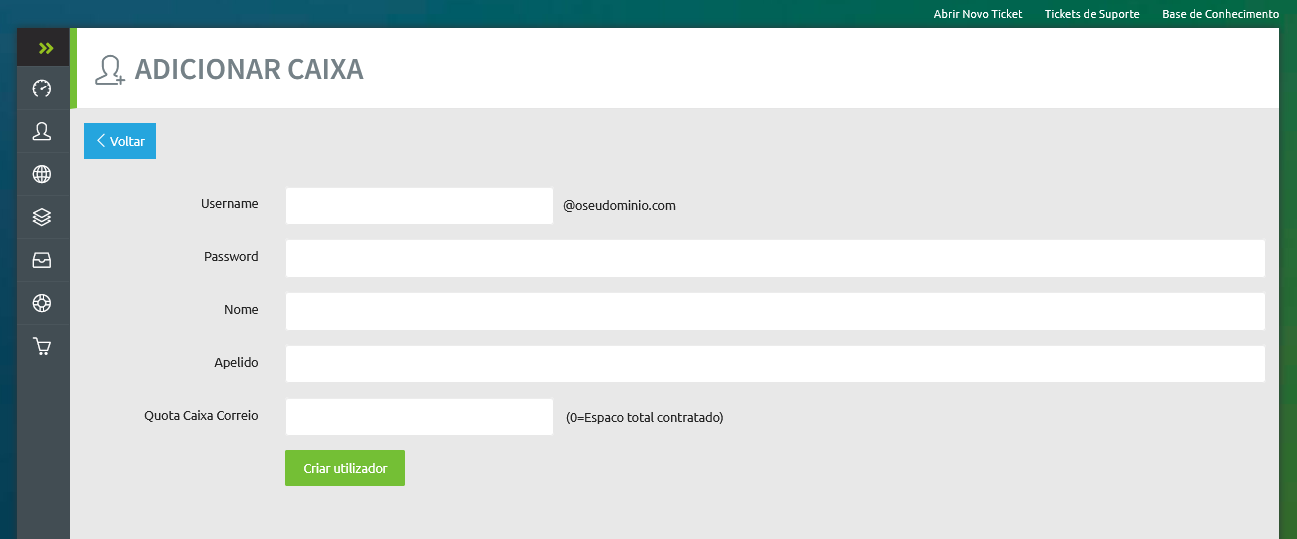The width and height of the screenshot is (1297, 539).
Task: Open the dashboard gauge icon in sidebar
Action: coord(42,88)
